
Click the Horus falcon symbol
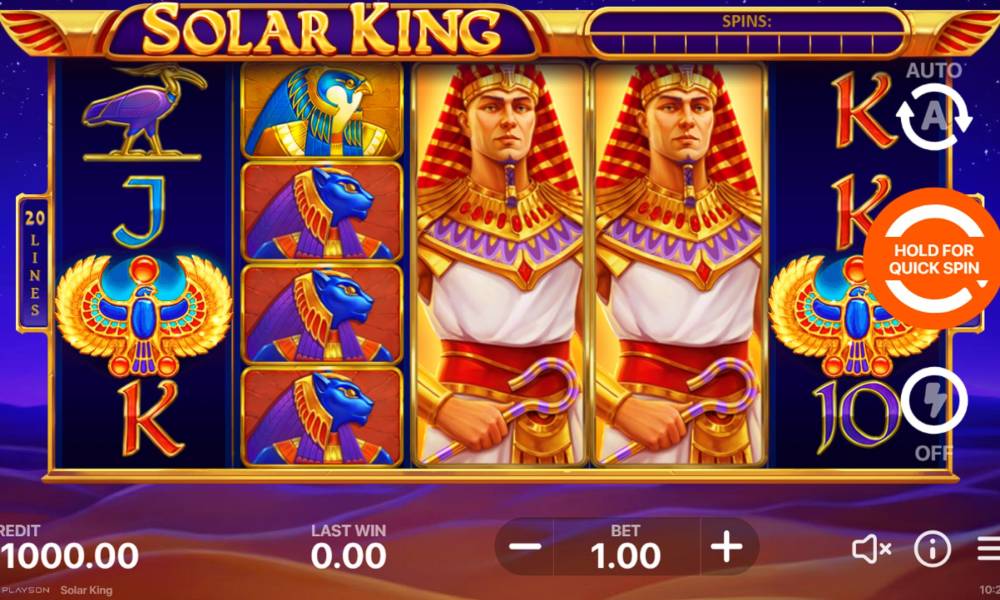[322, 111]
